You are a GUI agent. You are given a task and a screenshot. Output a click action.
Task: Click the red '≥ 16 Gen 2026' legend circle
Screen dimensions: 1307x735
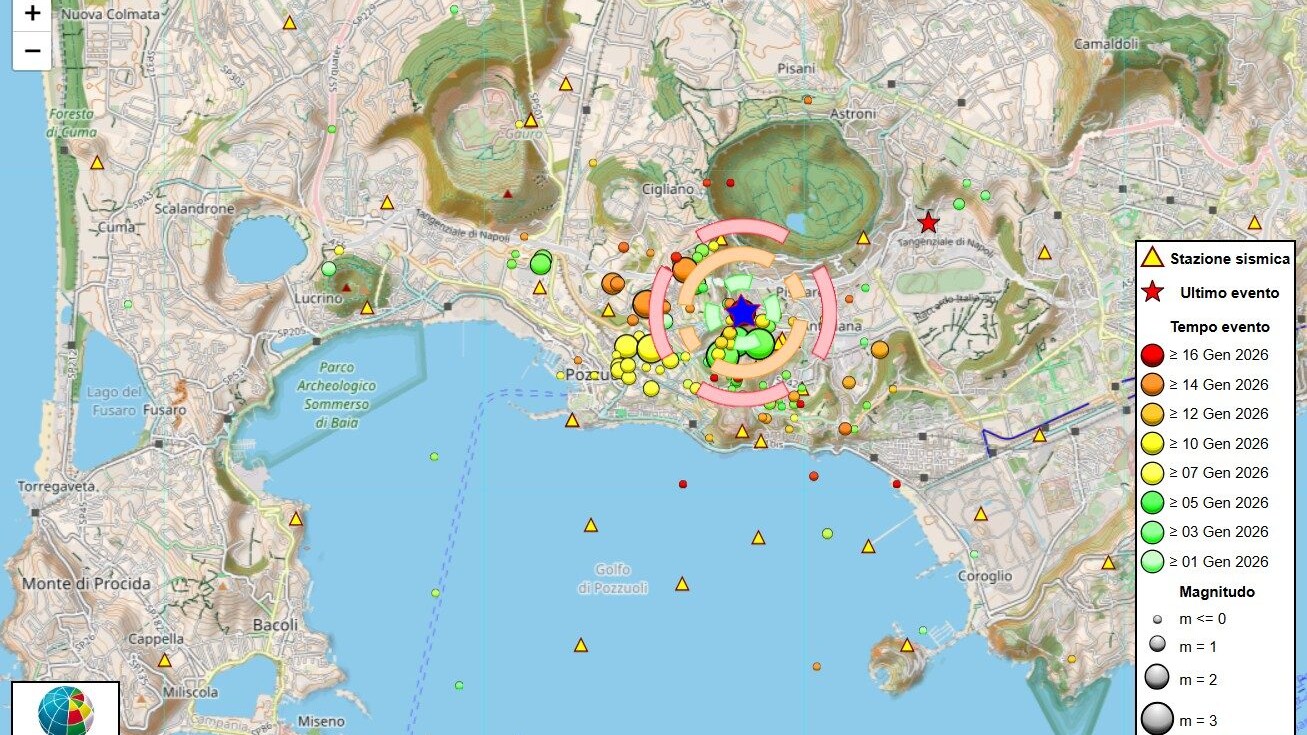(x=1152, y=355)
